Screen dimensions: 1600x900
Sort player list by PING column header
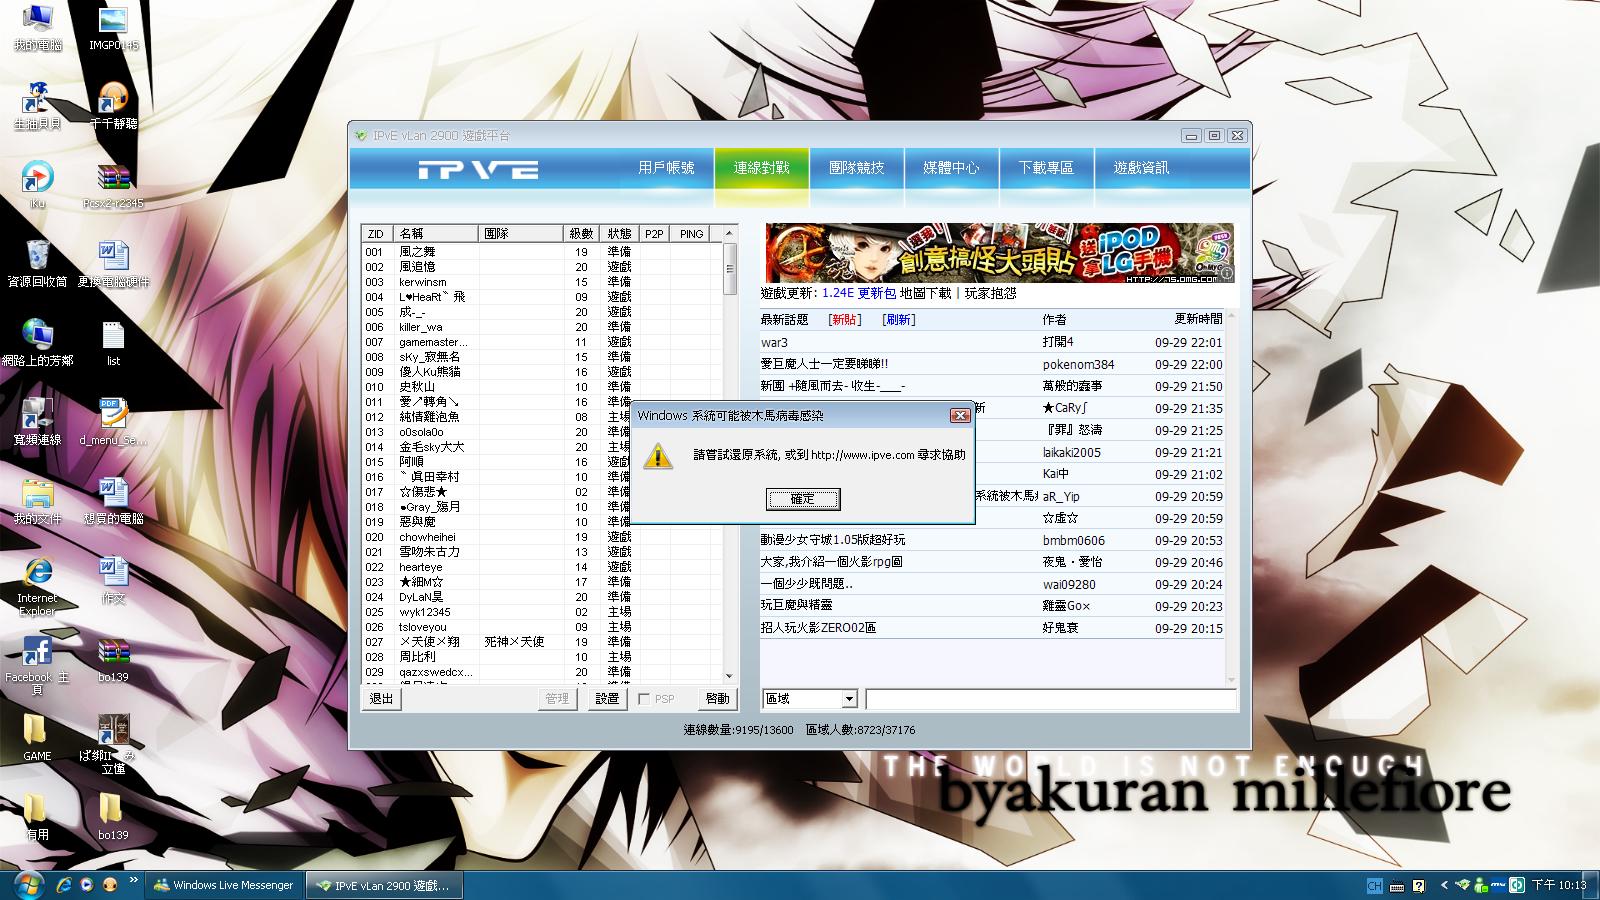point(691,234)
